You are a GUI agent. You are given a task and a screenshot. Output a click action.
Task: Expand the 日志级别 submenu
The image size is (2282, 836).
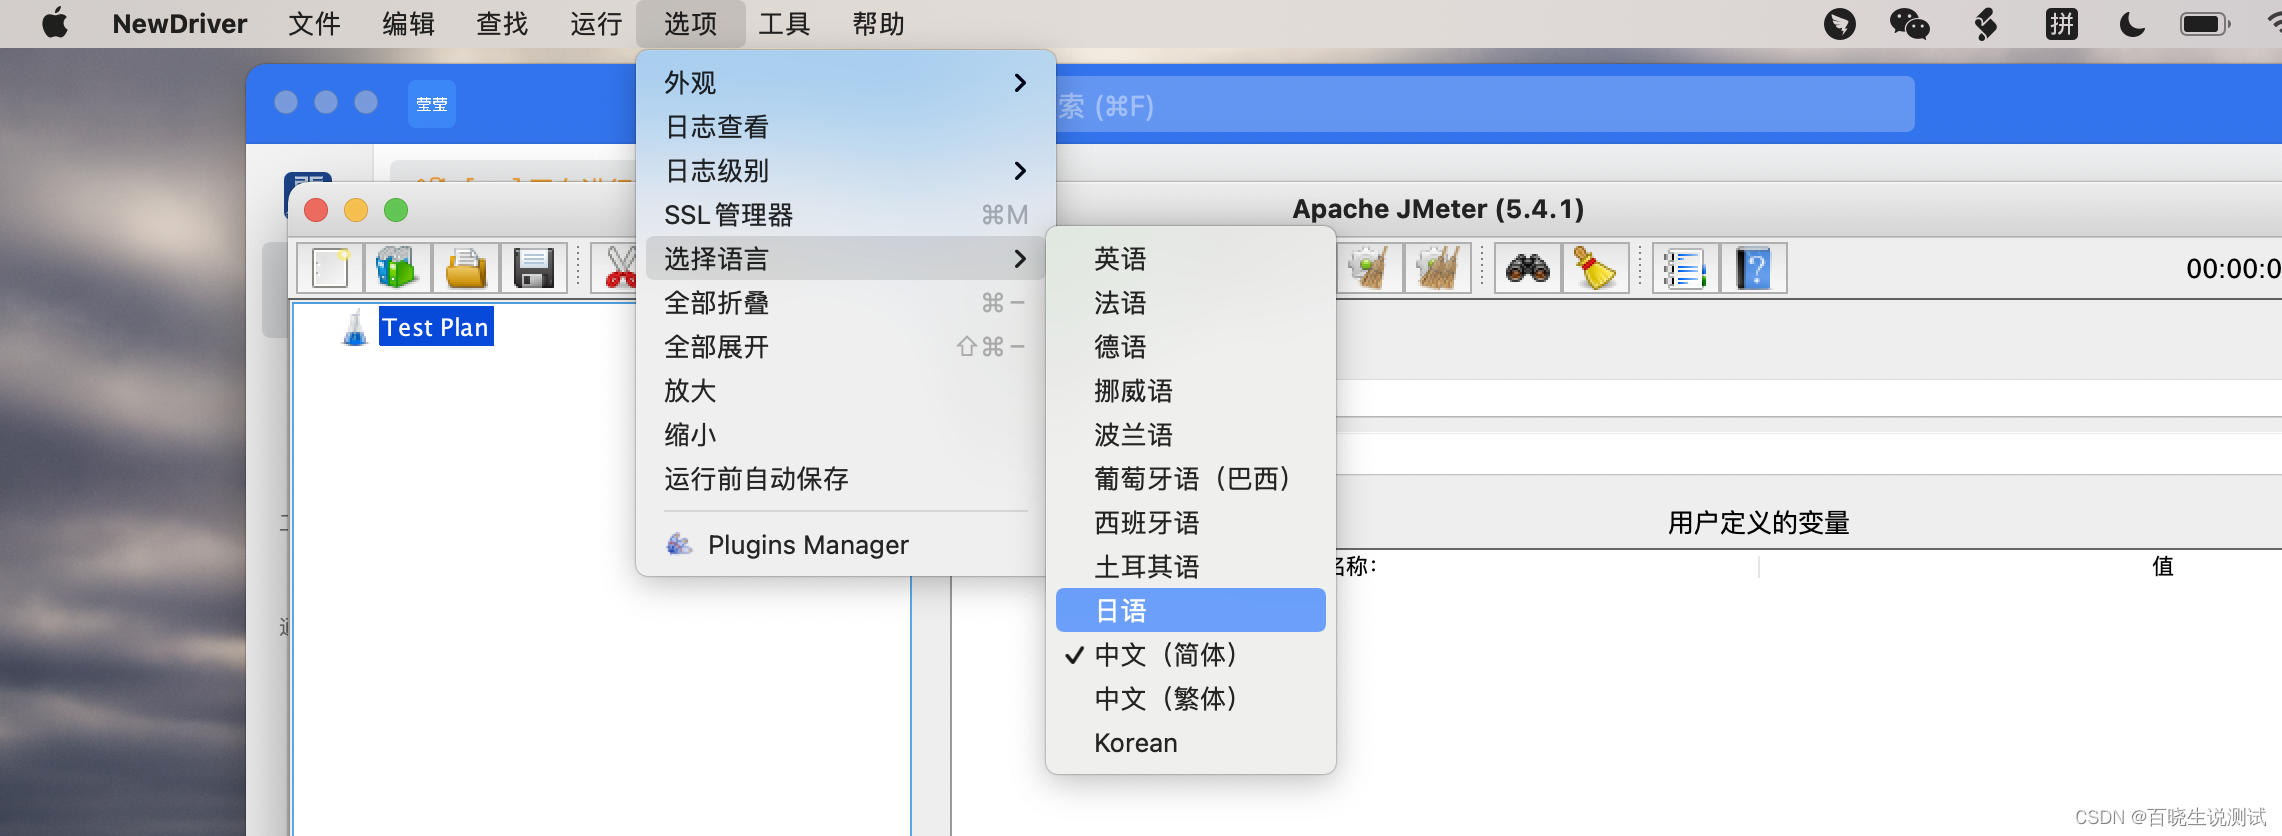[x=845, y=170]
